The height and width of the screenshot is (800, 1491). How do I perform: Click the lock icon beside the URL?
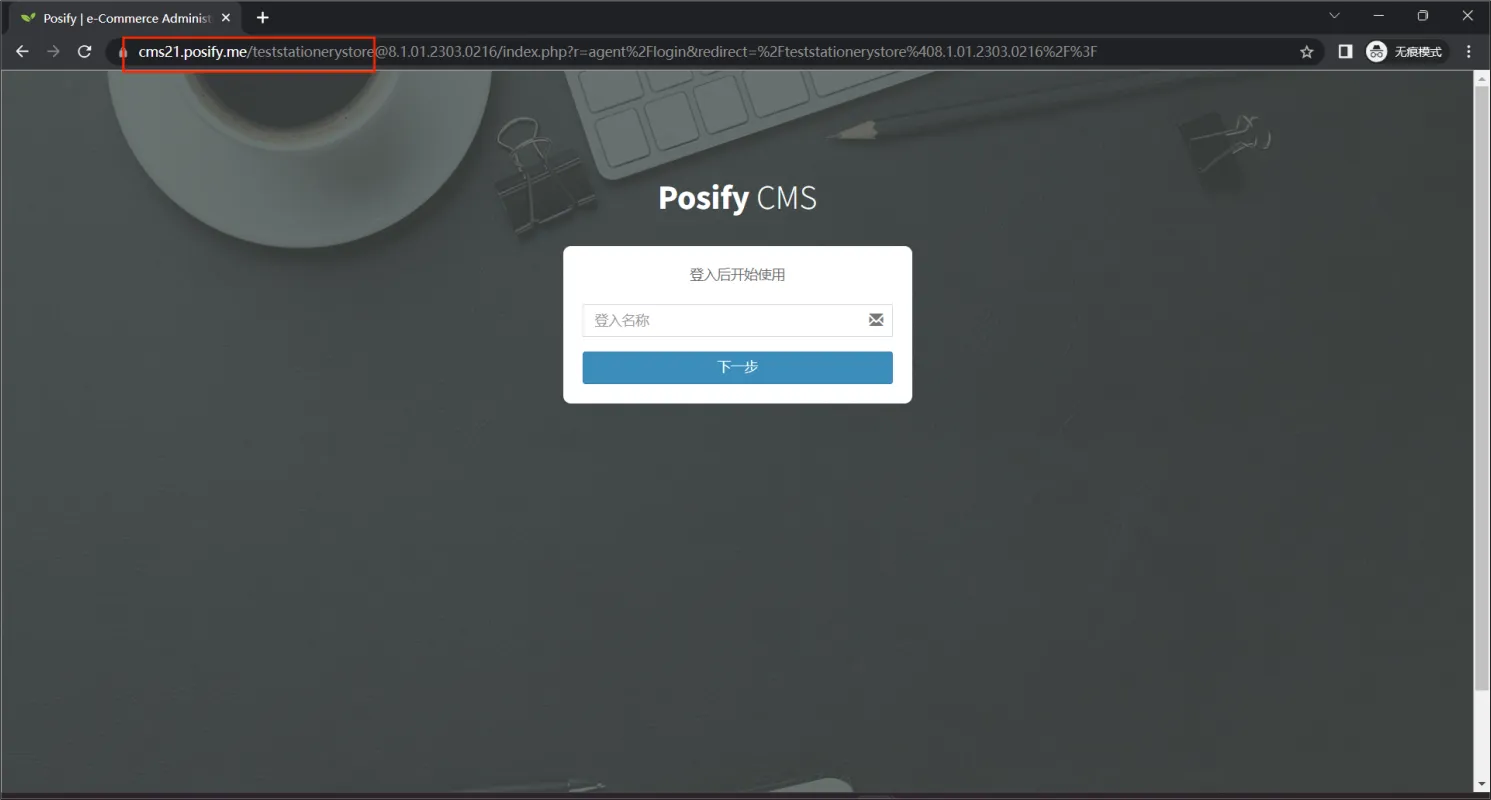[124, 52]
